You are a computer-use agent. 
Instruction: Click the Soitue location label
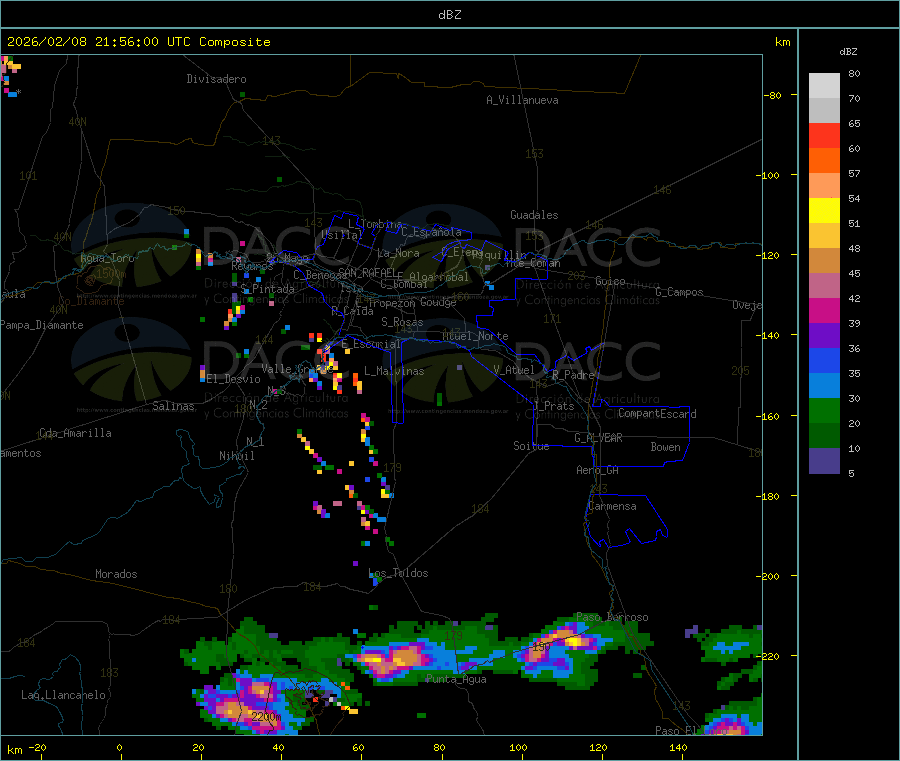click(x=531, y=446)
